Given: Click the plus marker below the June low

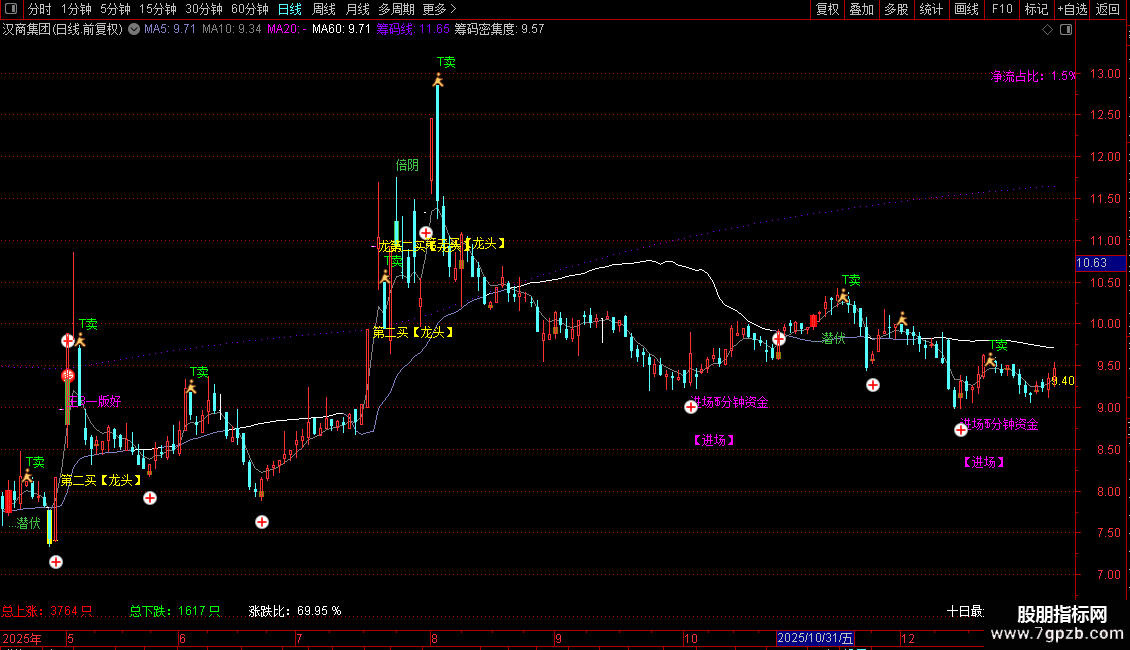Looking at the screenshot, I should pos(262,522).
